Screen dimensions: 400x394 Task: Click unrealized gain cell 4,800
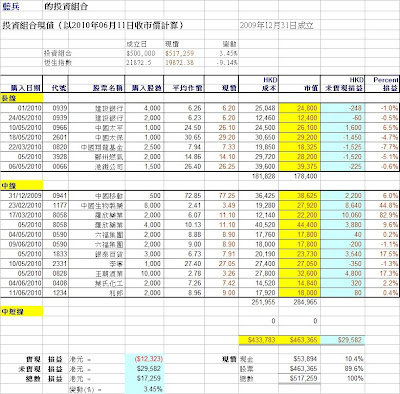343,273
